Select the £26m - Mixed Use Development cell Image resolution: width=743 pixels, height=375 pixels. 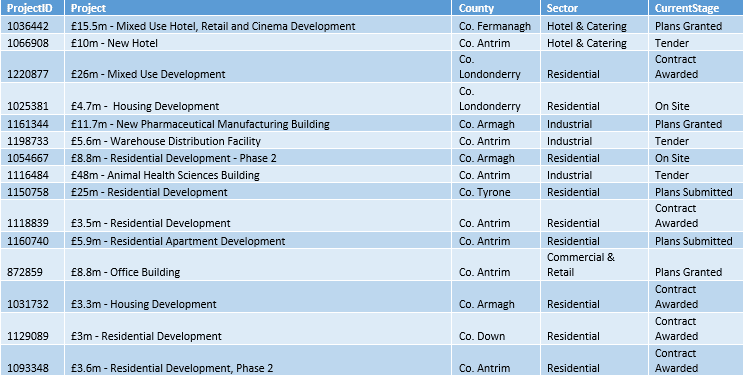pos(258,67)
